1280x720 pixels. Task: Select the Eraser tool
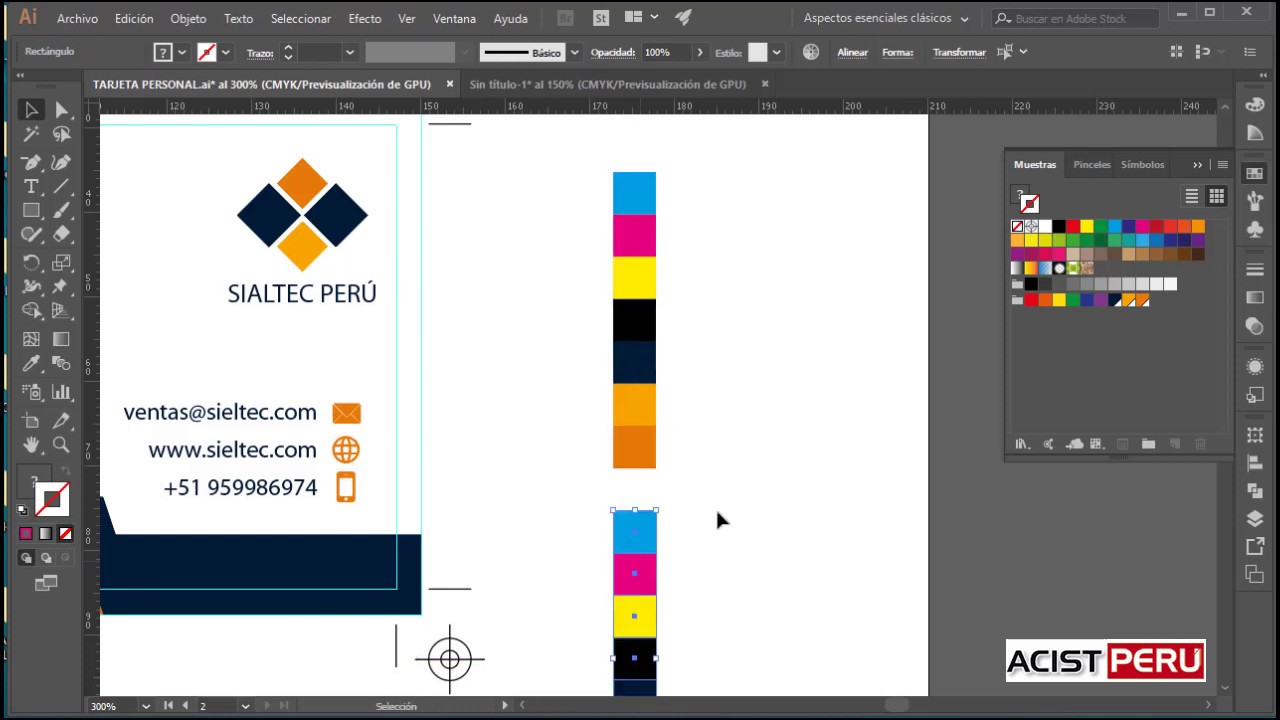point(61,235)
